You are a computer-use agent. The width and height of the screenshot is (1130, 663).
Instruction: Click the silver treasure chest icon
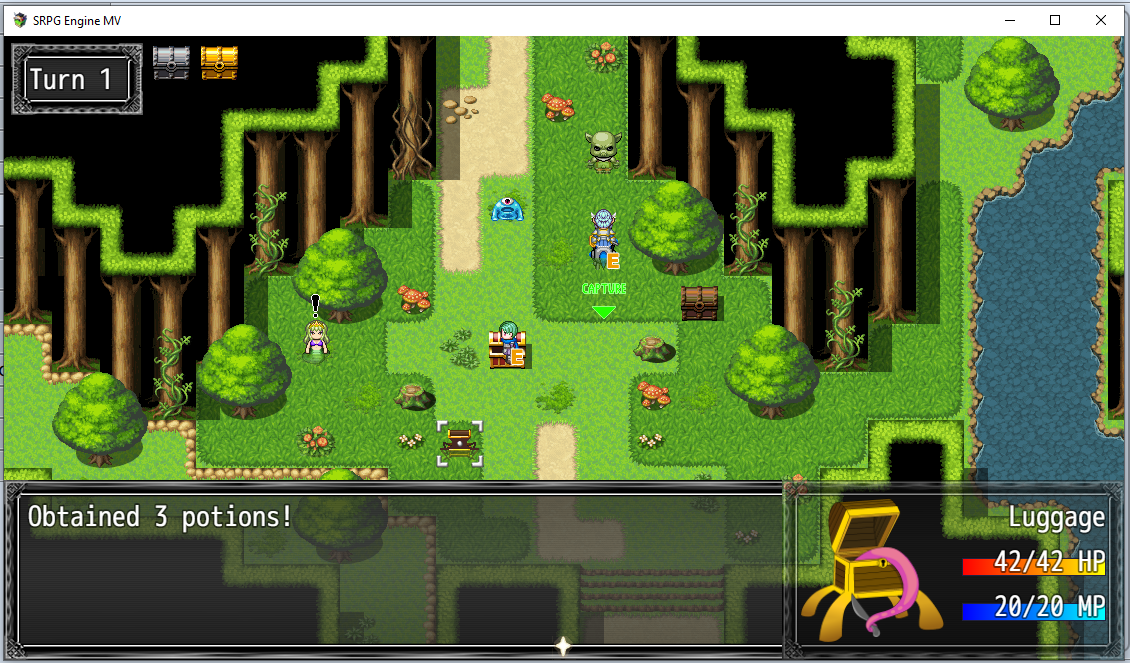(x=172, y=63)
